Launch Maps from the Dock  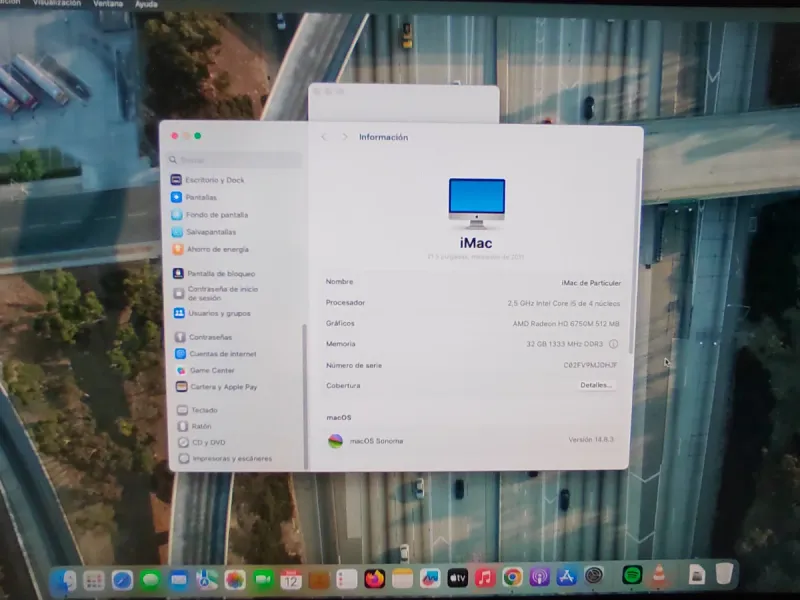pos(207,580)
